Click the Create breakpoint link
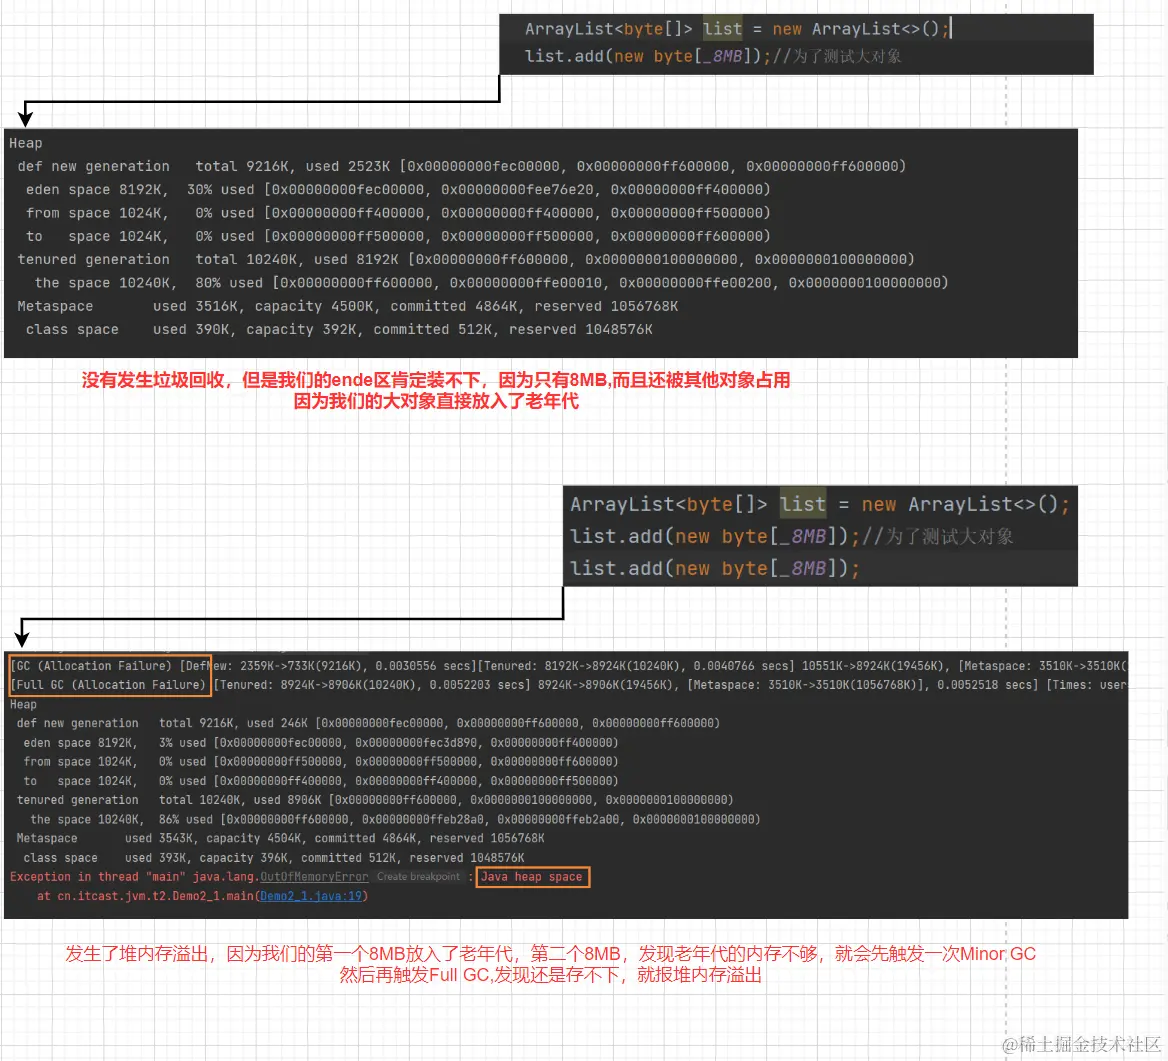The height and width of the screenshot is (1061, 1168). click(418, 877)
